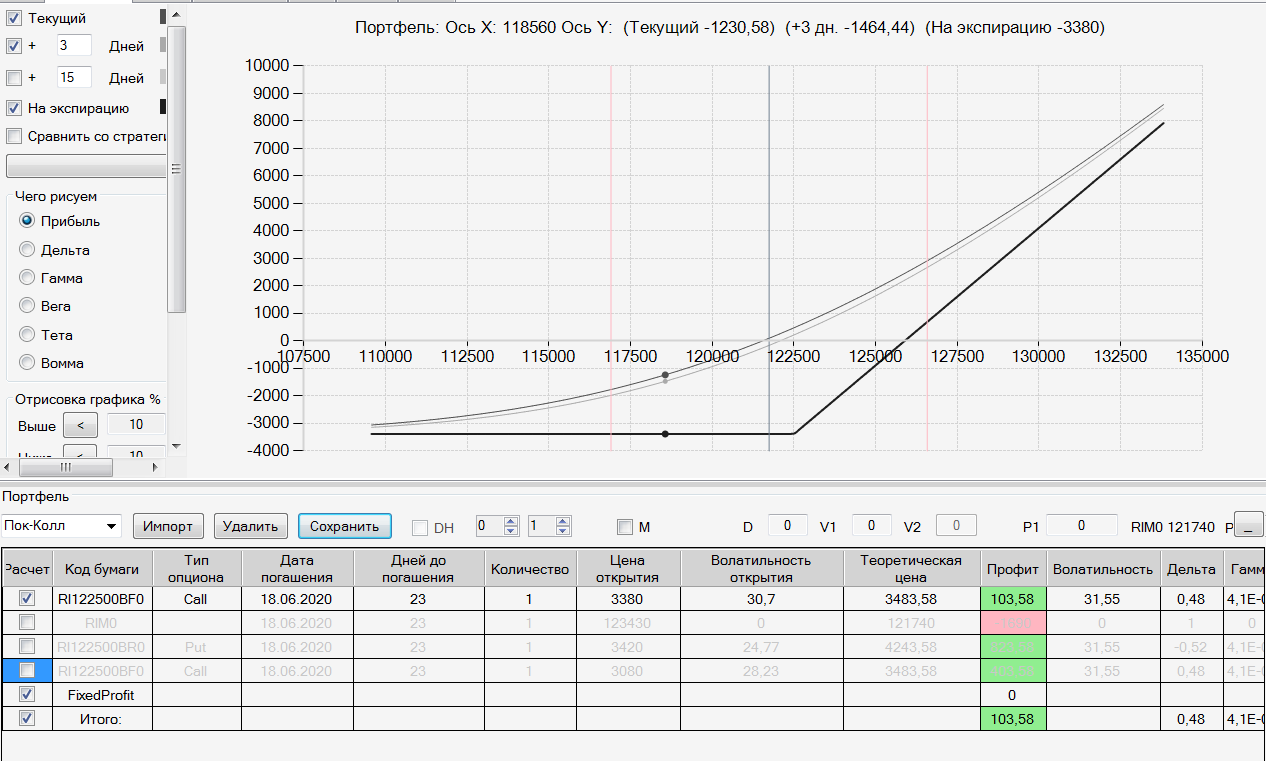The image size is (1266, 761).
Task: Check Расчет box for Call row priced 3080
Action: [27, 670]
